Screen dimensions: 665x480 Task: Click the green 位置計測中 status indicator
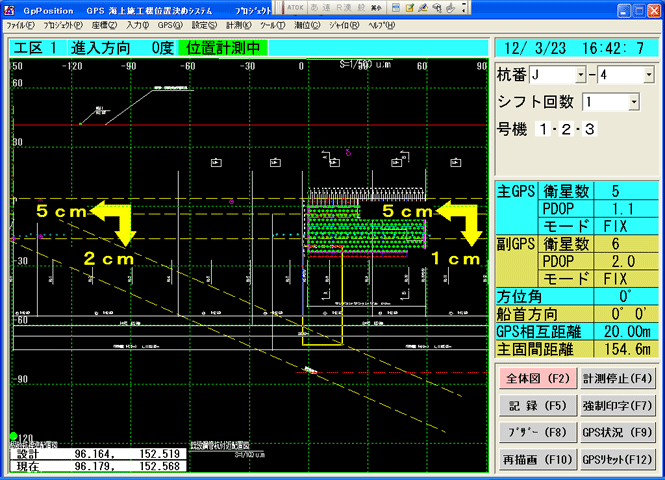tap(221, 47)
